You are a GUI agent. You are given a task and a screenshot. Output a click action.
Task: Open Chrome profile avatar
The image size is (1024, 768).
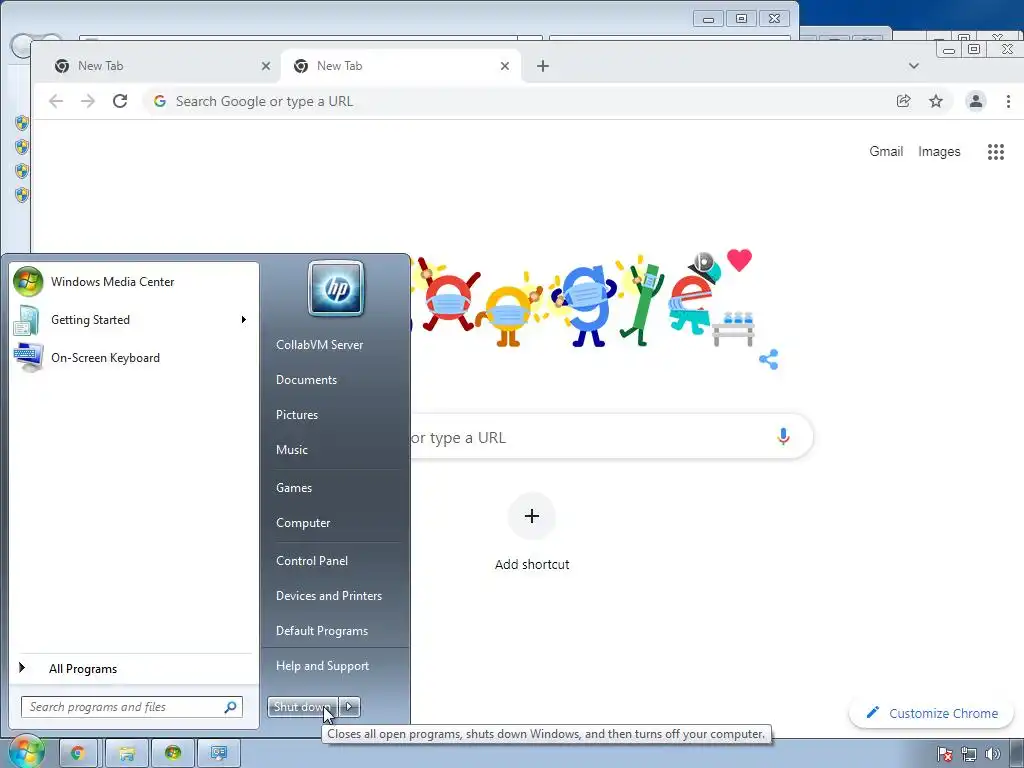pos(976,101)
